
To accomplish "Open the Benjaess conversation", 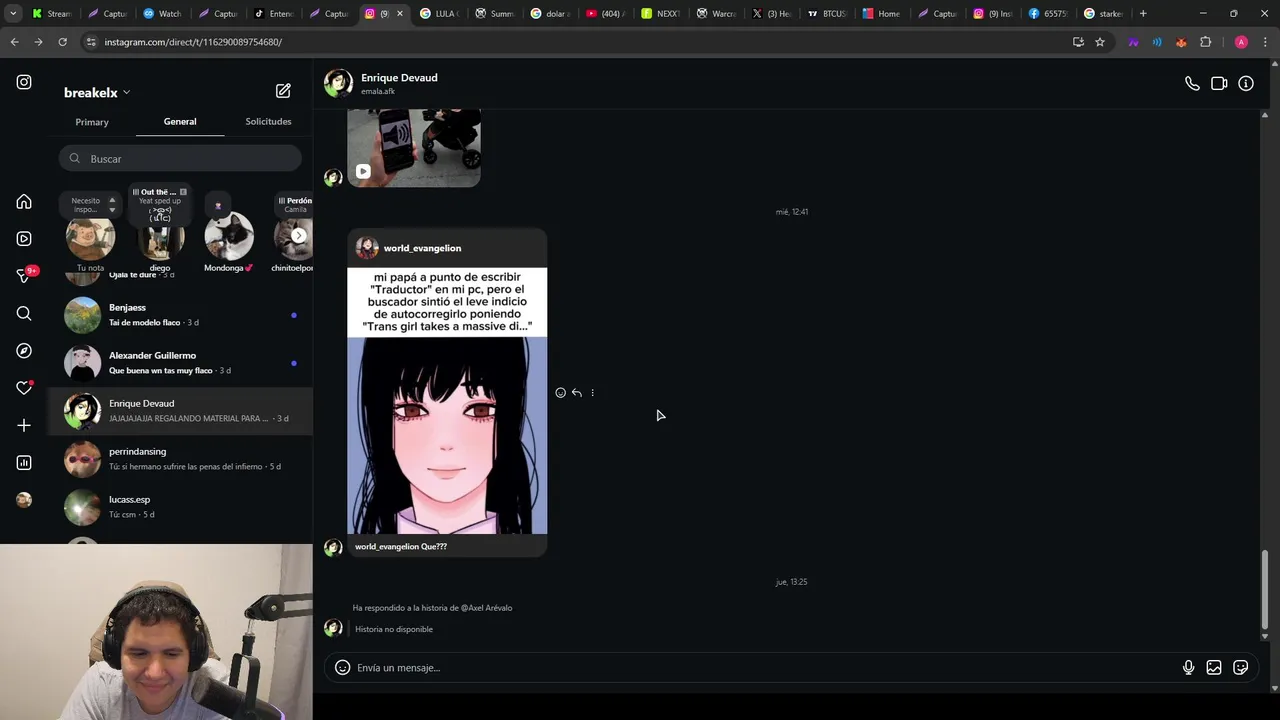I will (x=180, y=315).
